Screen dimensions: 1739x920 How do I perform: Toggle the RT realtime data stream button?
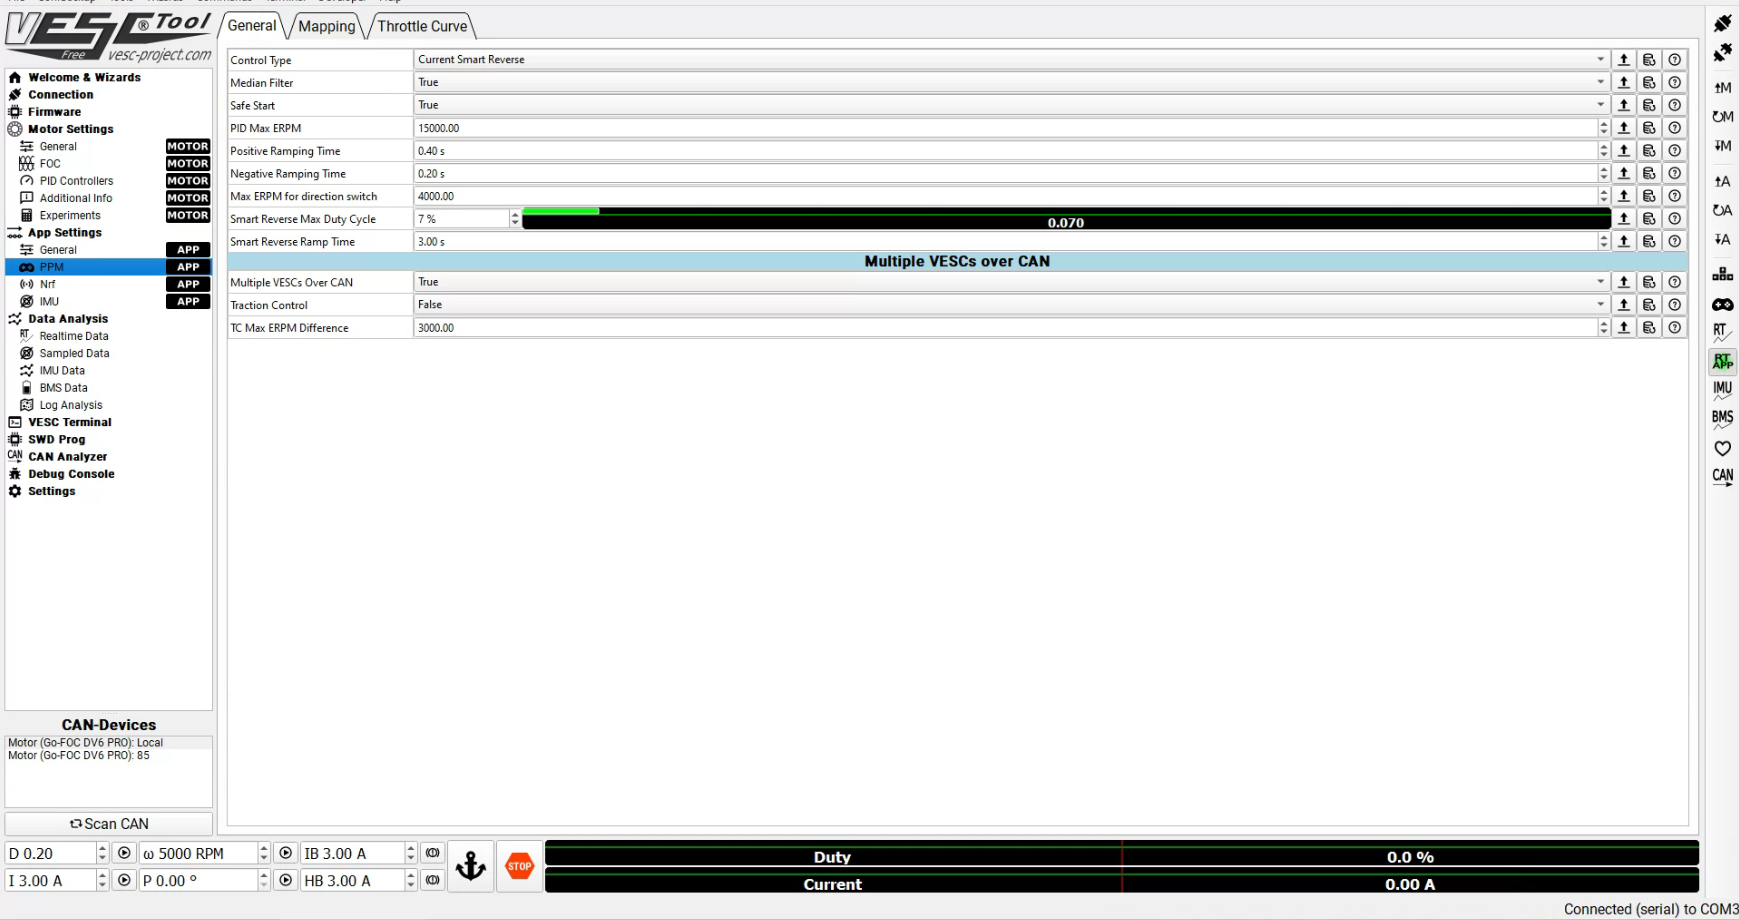coord(1722,332)
